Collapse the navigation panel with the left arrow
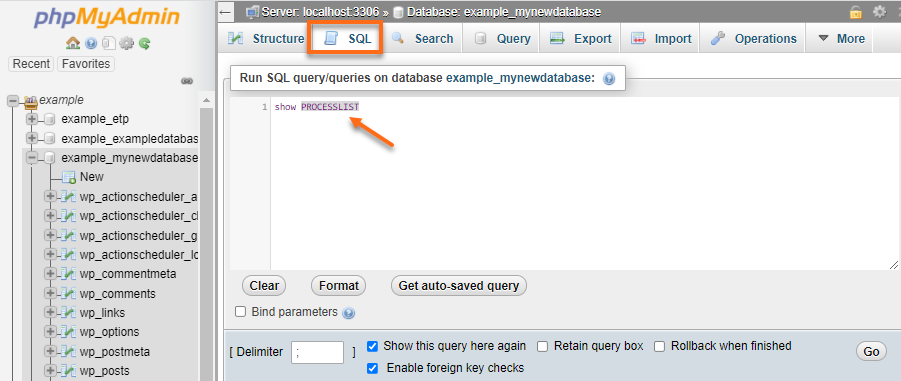901x381 pixels. (226, 12)
